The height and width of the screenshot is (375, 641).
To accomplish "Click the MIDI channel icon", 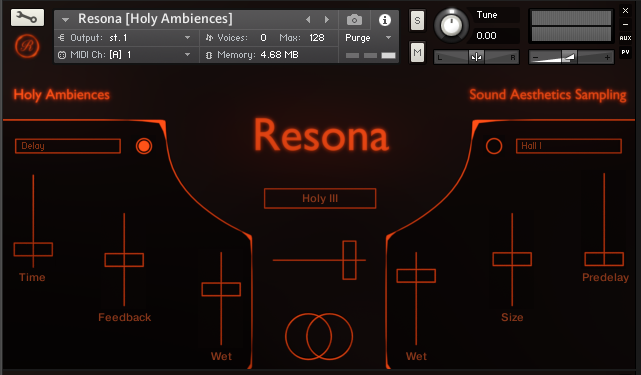I will tap(62, 55).
